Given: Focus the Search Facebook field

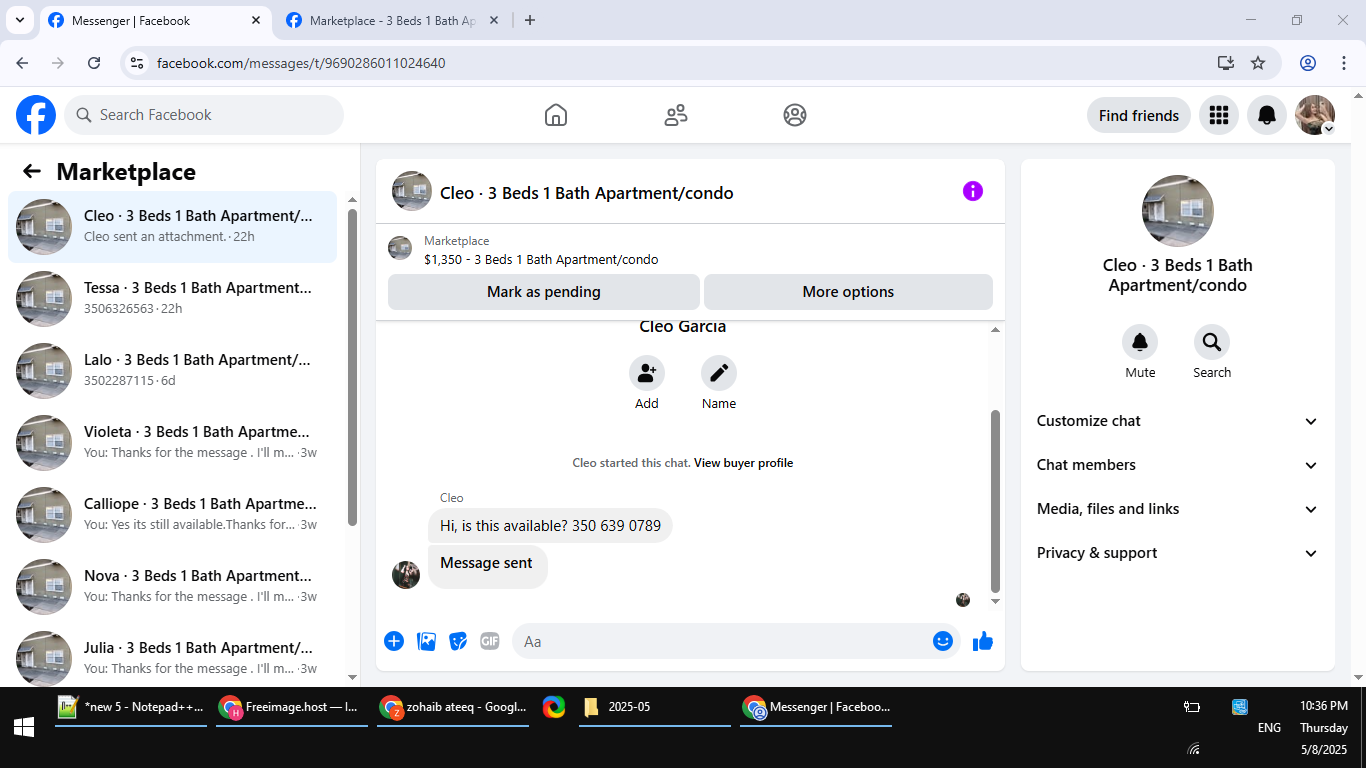Looking at the screenshot, I should click(x=204, y=115).
